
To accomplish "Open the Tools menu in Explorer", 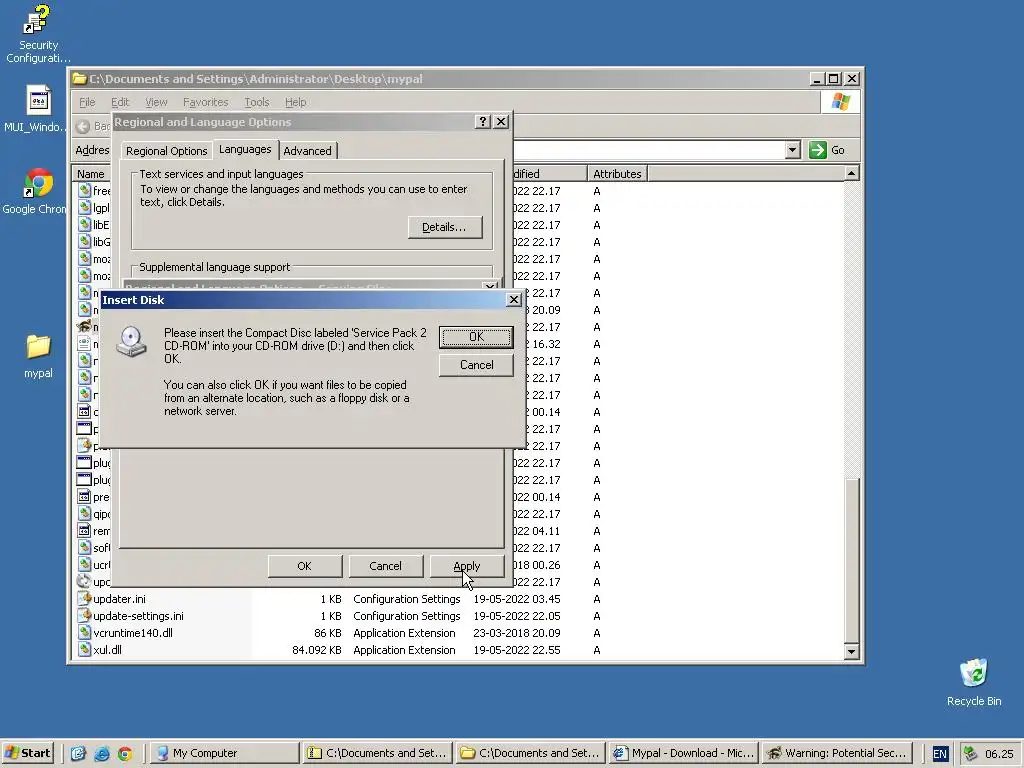I will [257, 102].
